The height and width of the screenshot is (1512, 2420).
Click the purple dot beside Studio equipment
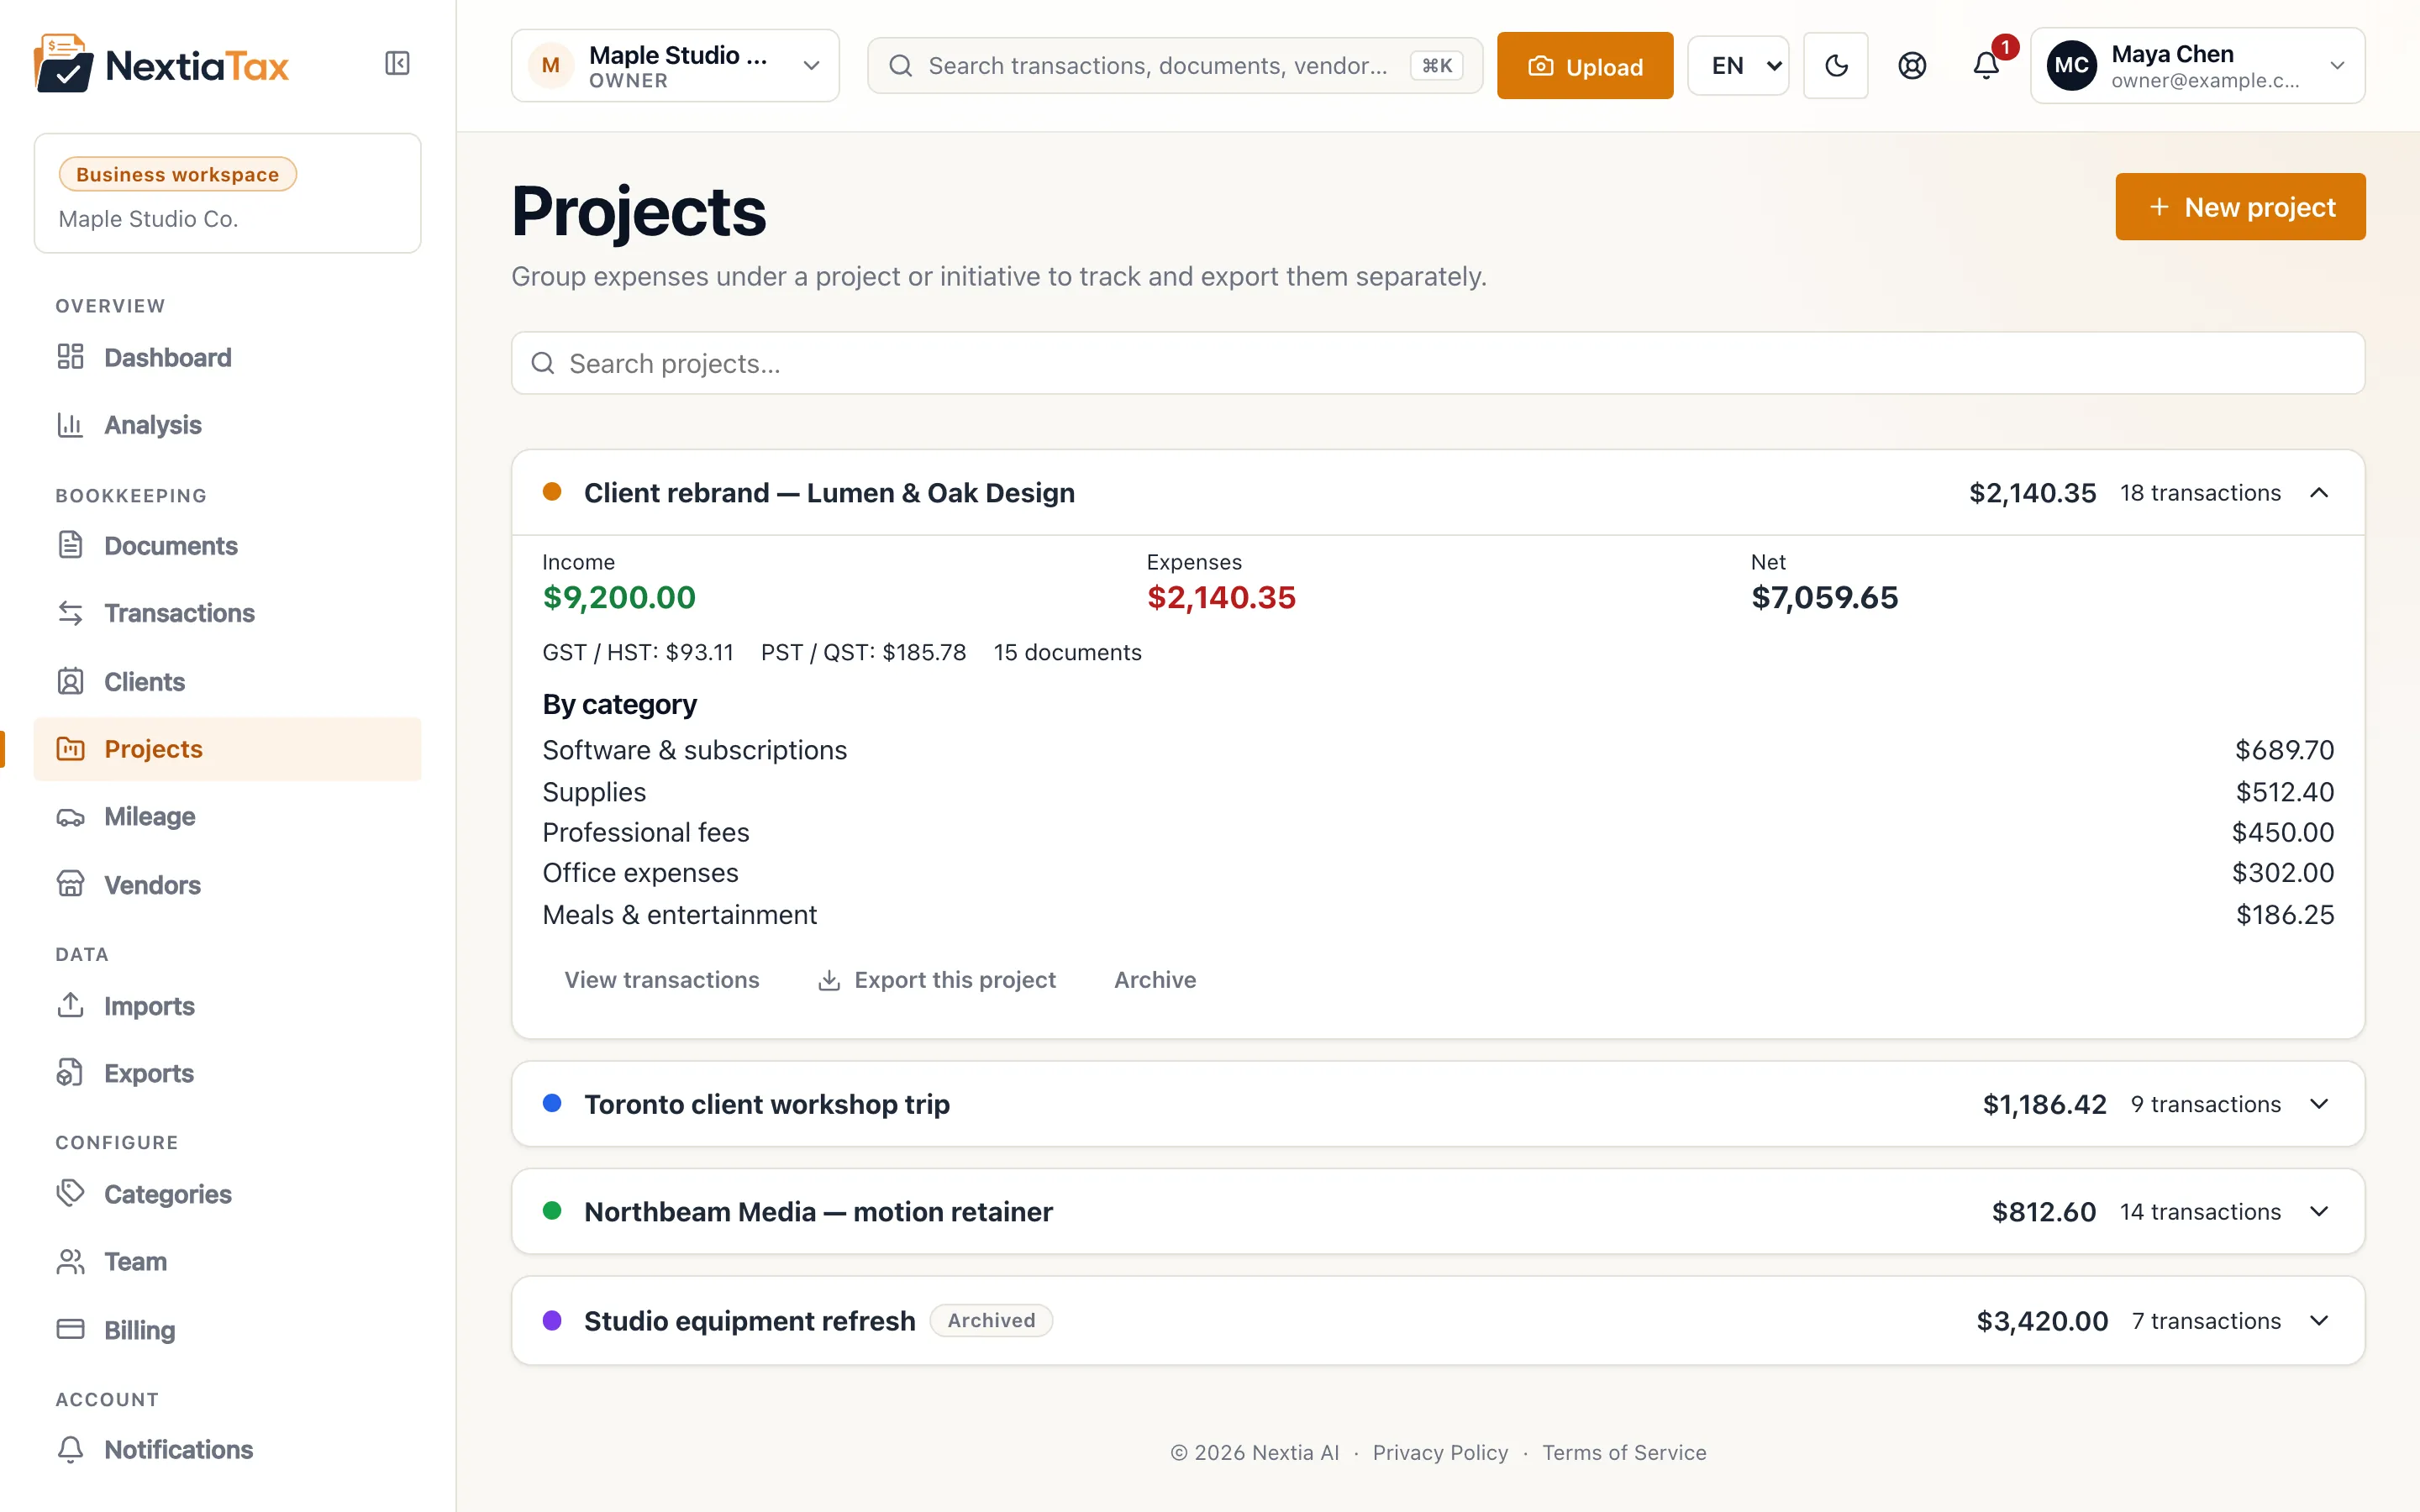(552, 1320)
